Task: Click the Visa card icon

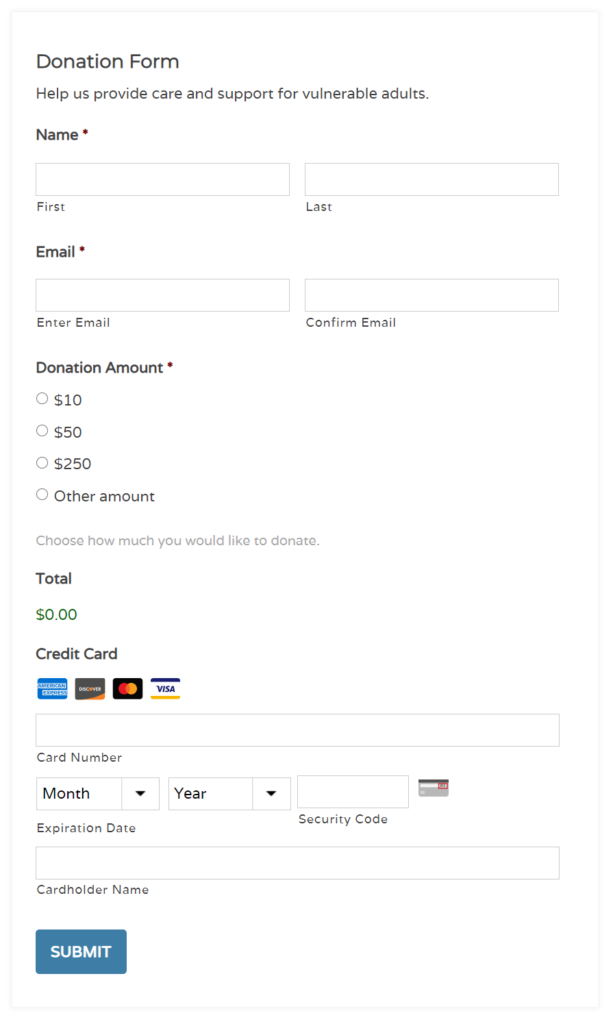Action: pyautogui.click(x=165, y=688)
